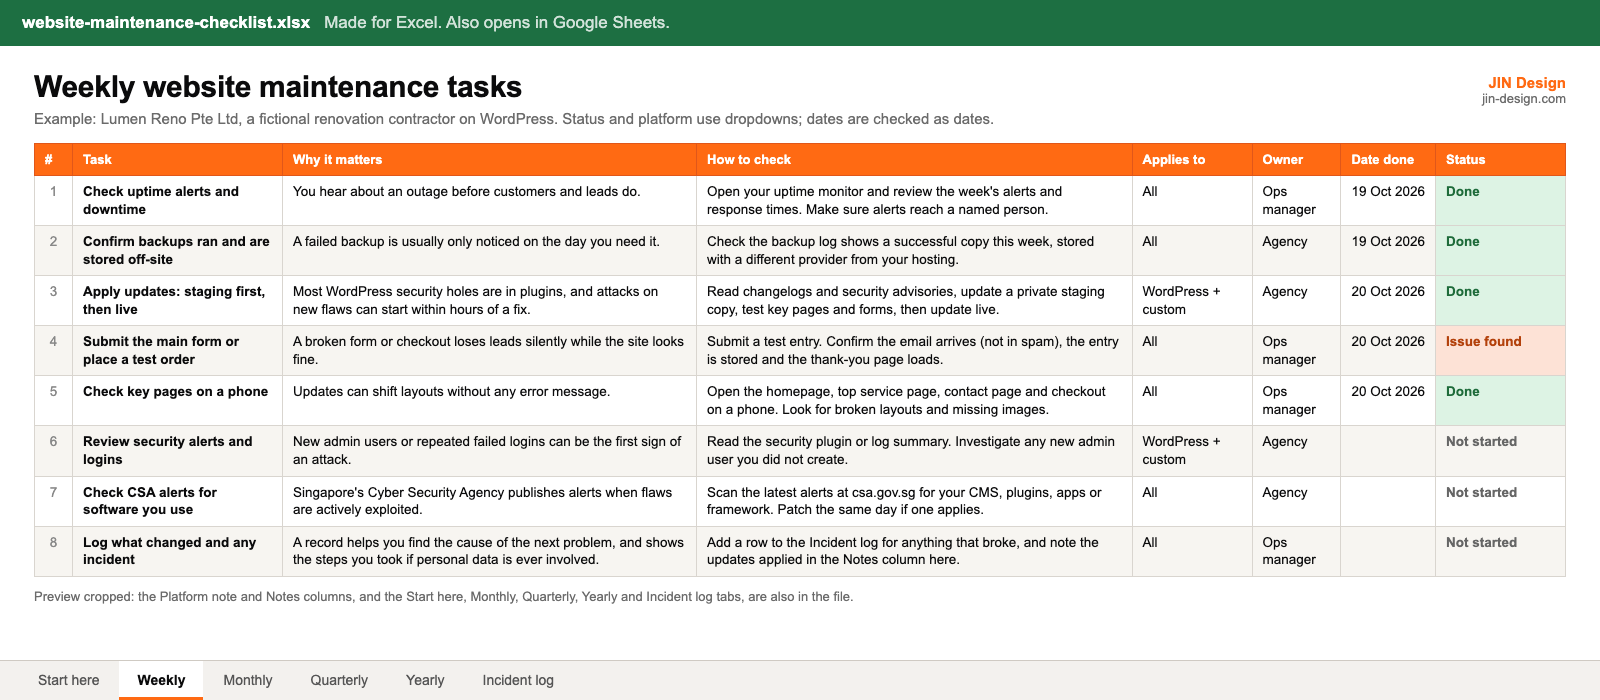Click date 20 Oct 2026 in Submit form row
The image size is (1600, 700).
point(1388,351)
